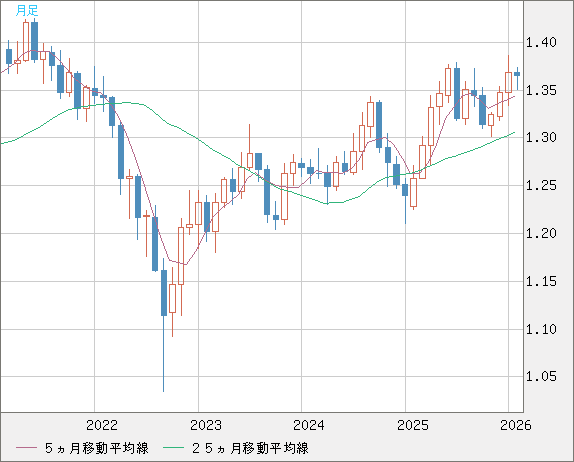Click the 1.35 price axis label
Image resolution: width=574 pixels, height=462 pixels.
click(541, 90)
